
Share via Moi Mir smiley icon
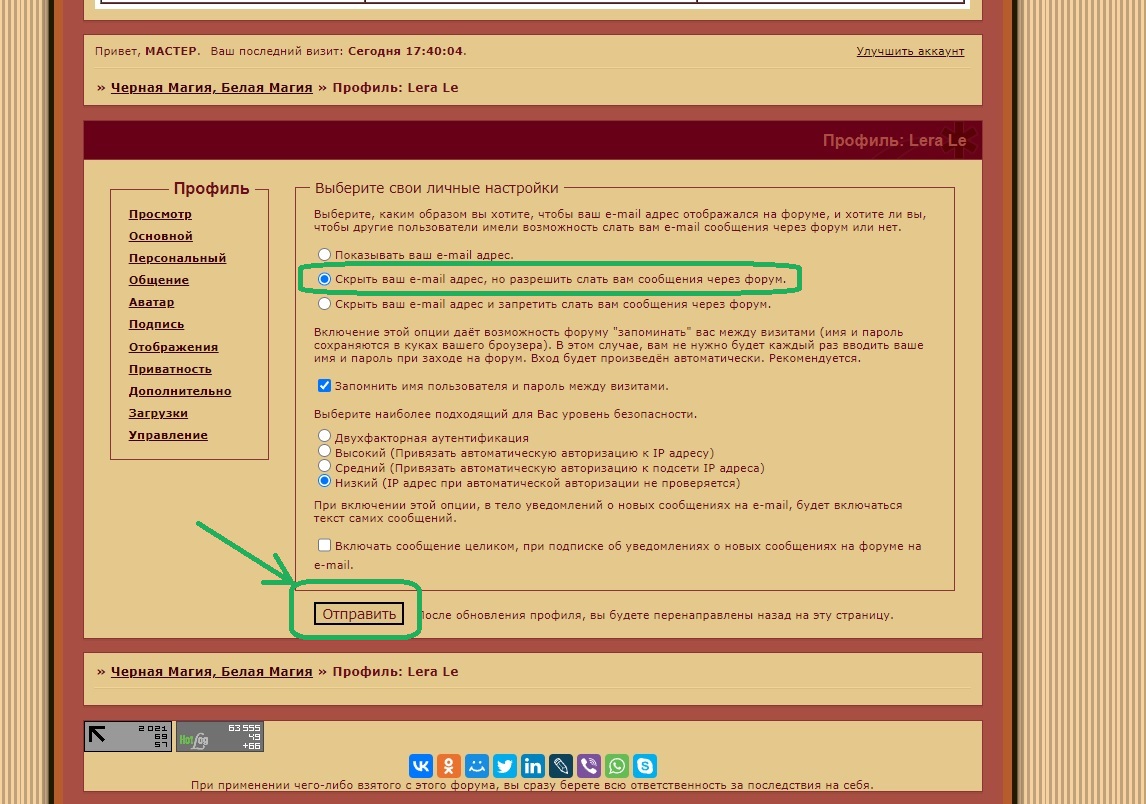coord(477,765)
